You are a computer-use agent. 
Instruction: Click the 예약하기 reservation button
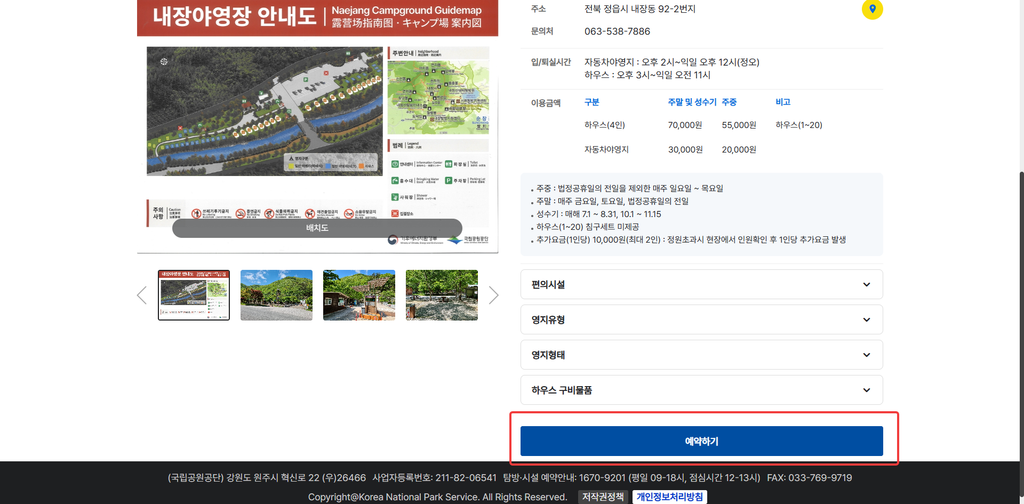tap(701, 441)
